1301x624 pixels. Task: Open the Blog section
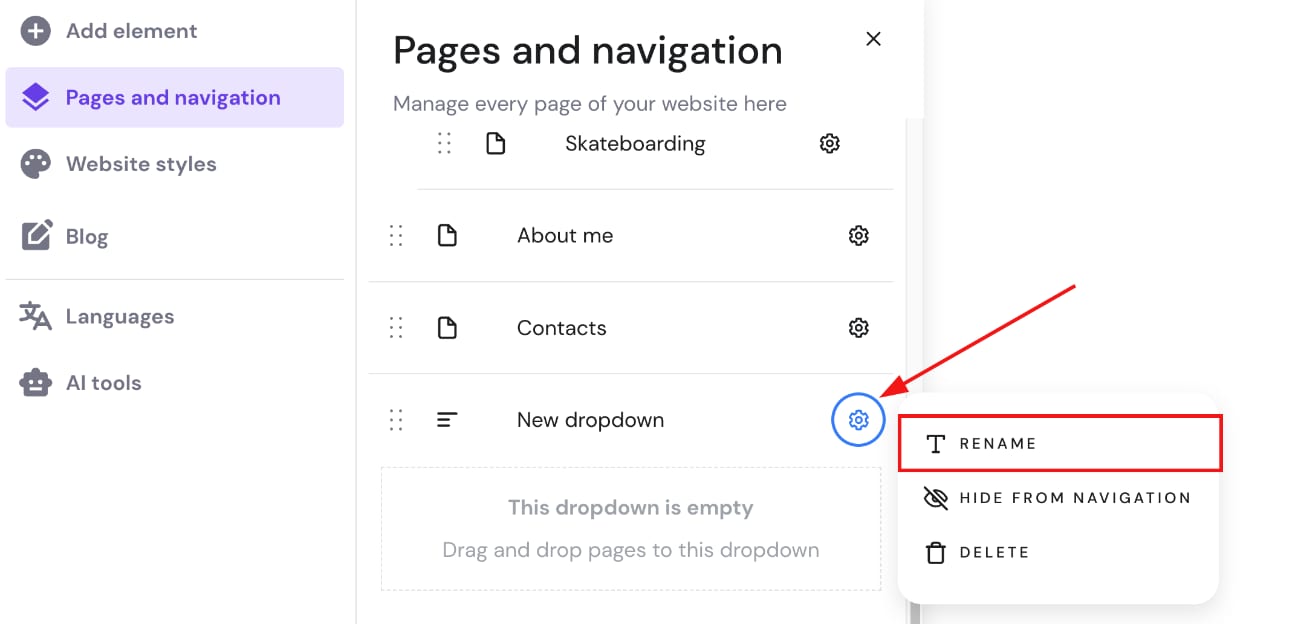point(86,237)
